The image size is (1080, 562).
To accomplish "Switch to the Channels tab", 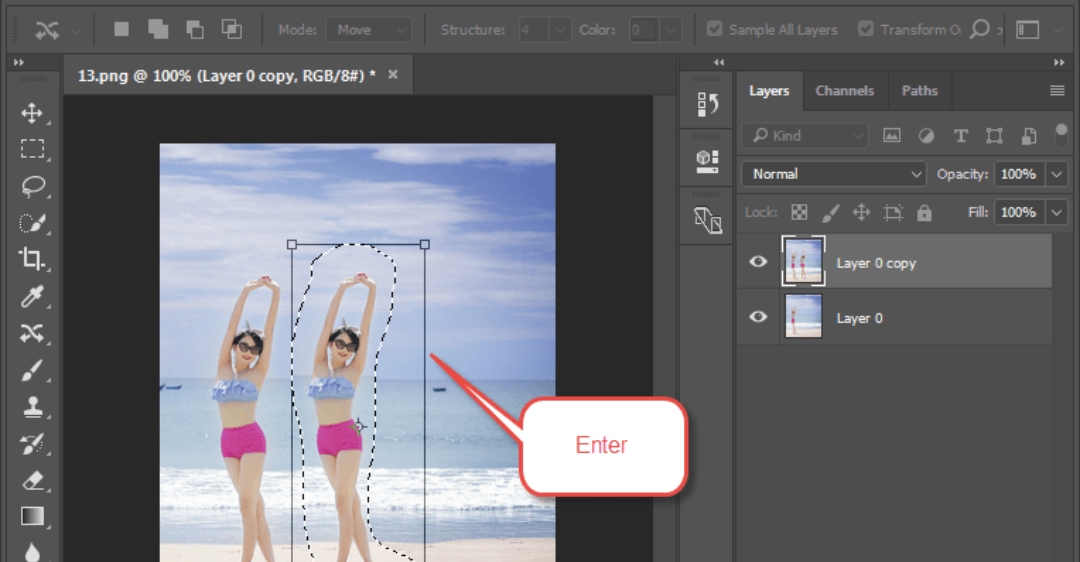I will click(x=844, y=91).
